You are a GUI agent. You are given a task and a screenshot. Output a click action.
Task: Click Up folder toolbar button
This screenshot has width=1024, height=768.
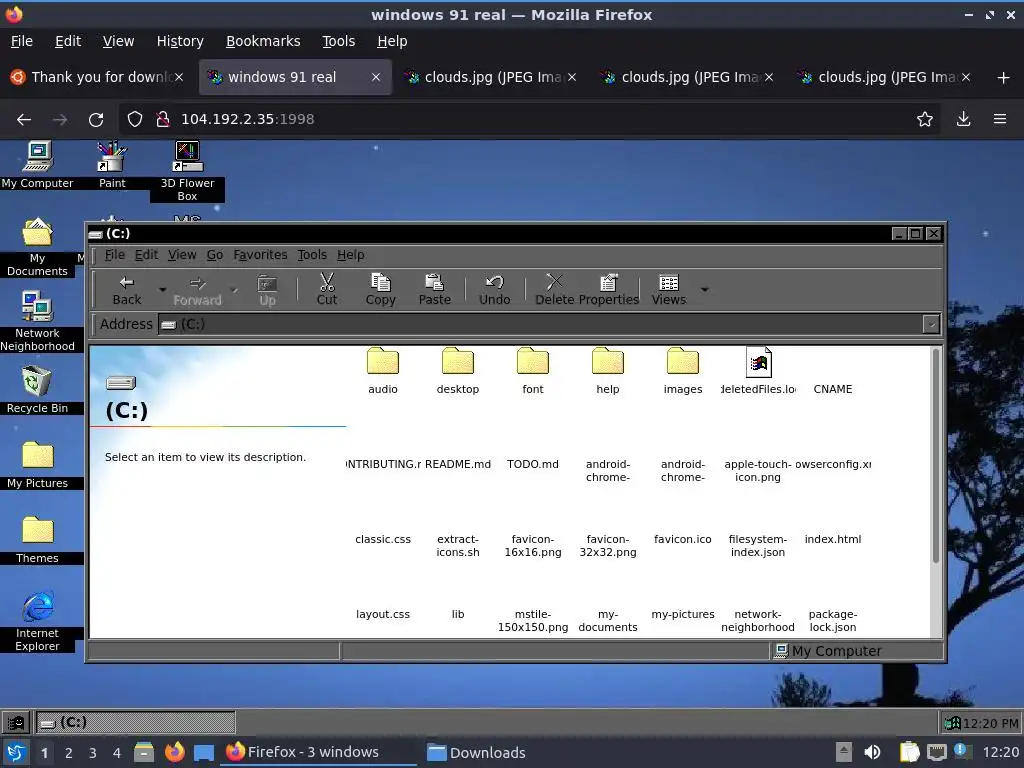click(x=267, y=290)
